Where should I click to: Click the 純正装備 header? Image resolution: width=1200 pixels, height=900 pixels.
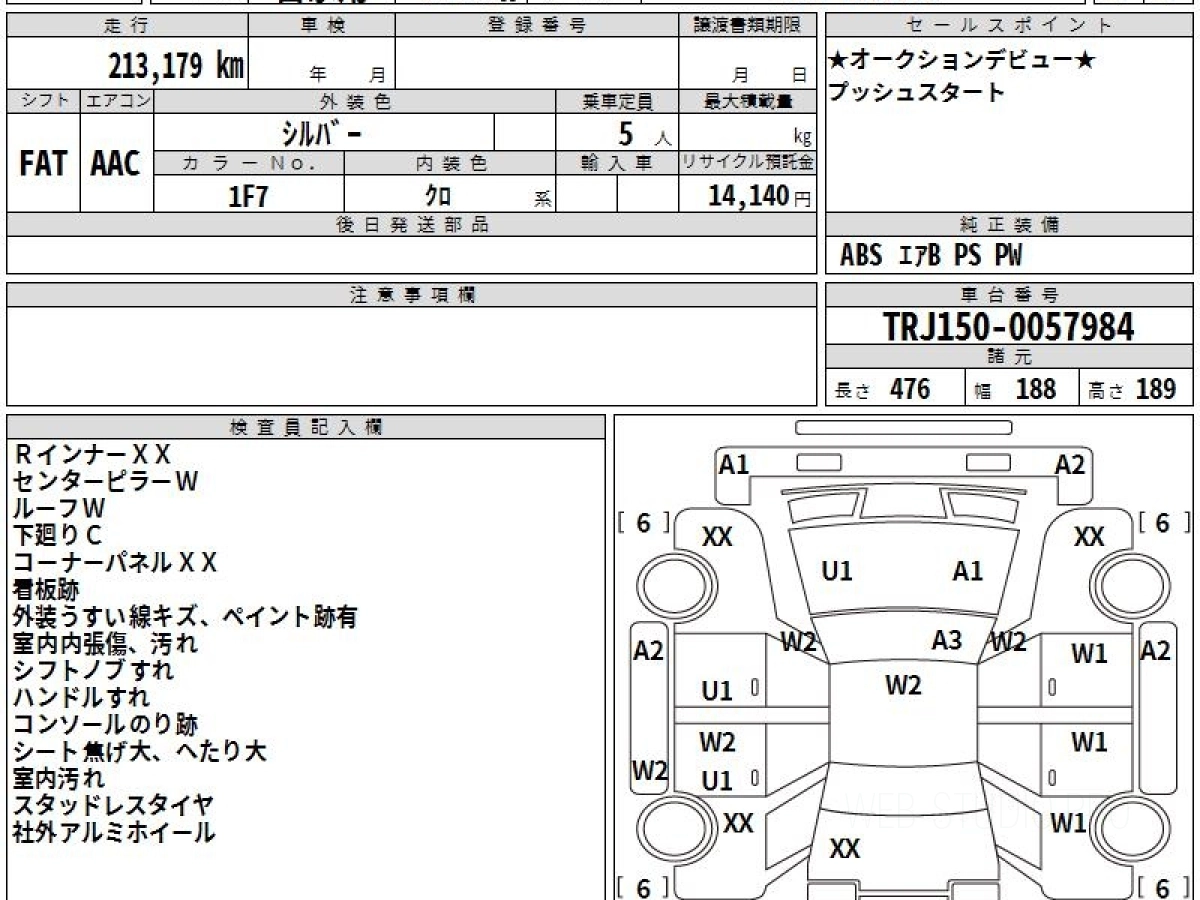click(x=1010, y=225)
